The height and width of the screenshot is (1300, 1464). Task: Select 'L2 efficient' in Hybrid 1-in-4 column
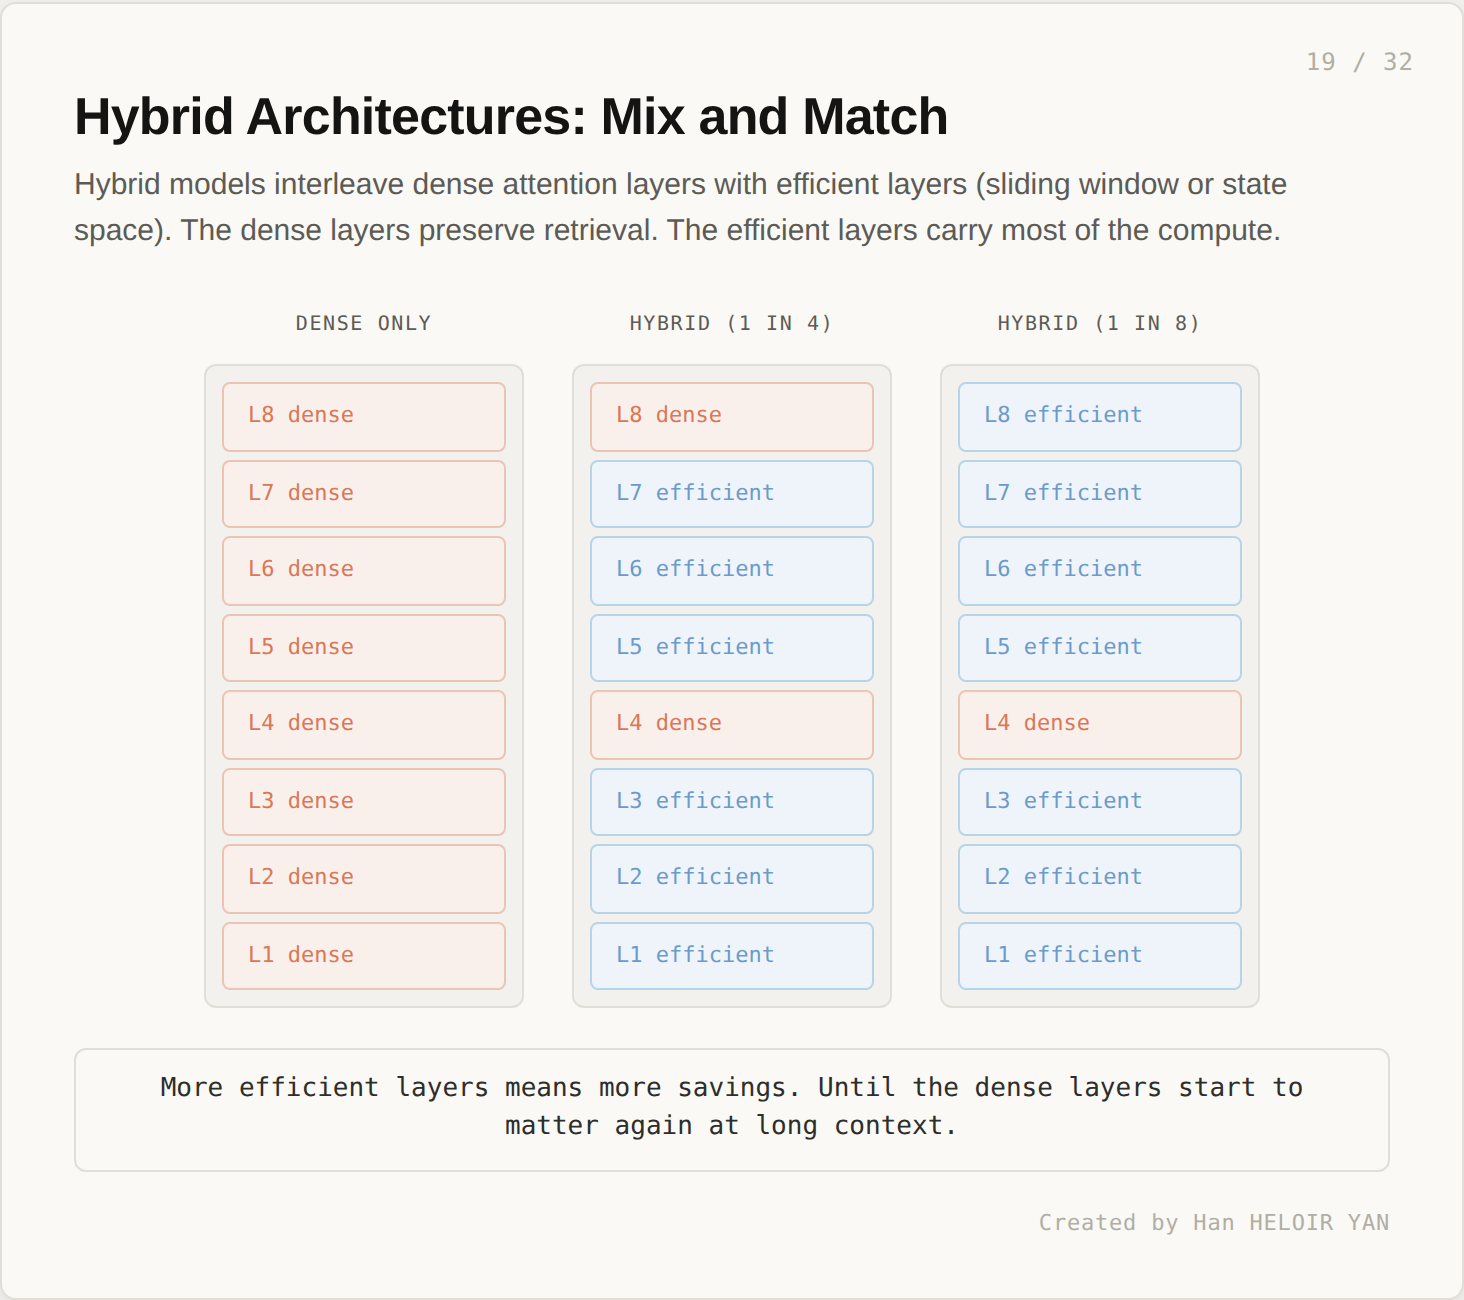pyautogui.click(x=732, y=879)
